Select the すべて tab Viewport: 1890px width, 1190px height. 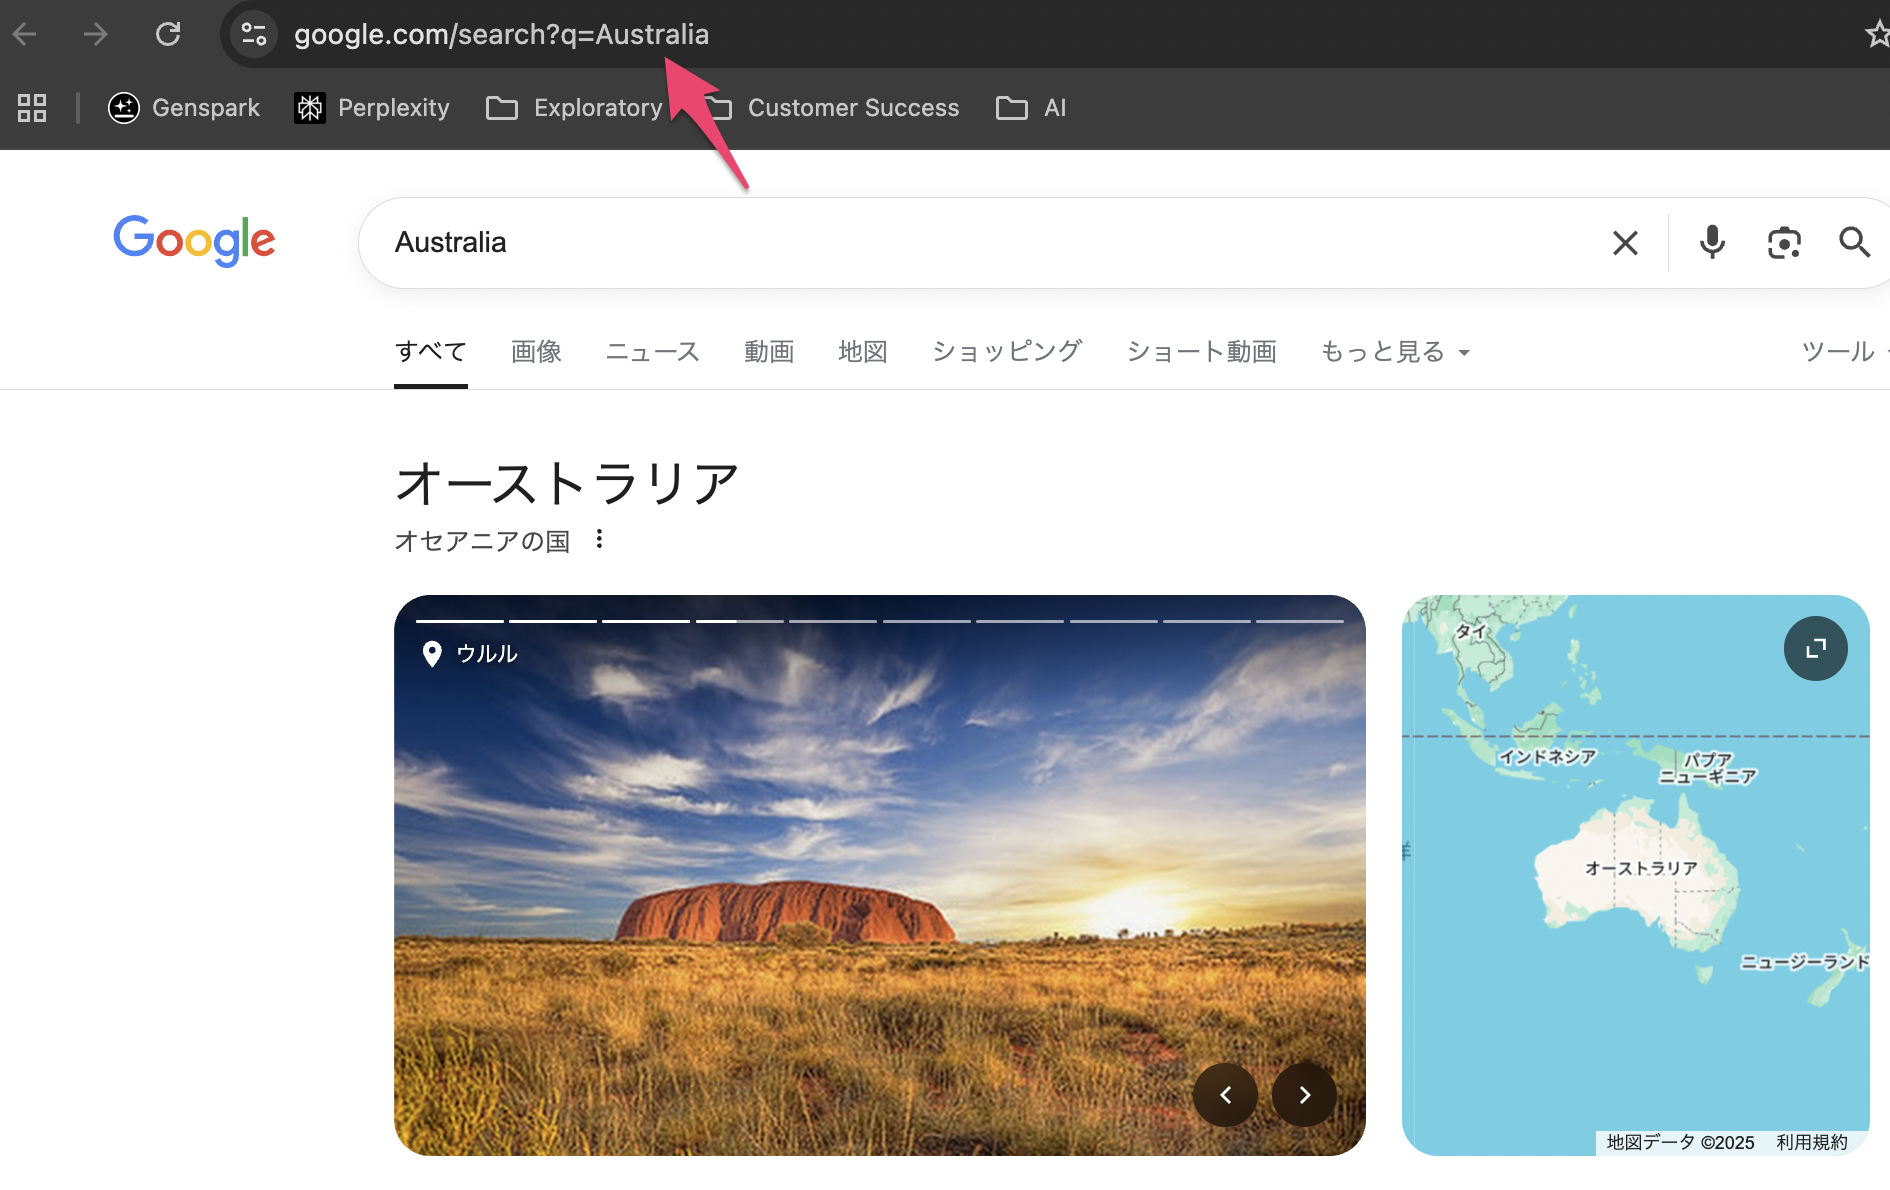click(x=431, y=352)
